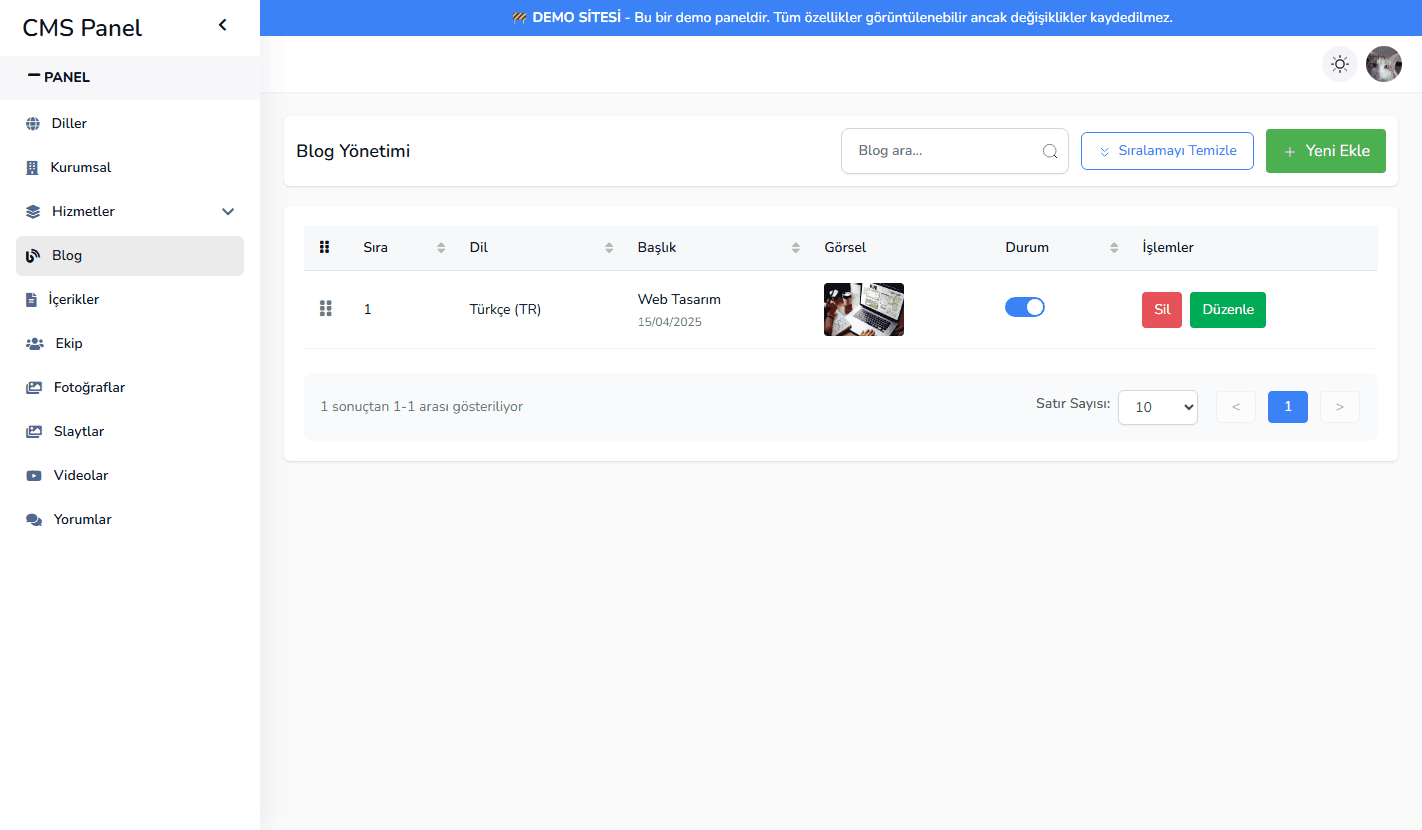1422x830 pixels.
Task: Select Blog from the sidebar menu
Action: point(65,255)
